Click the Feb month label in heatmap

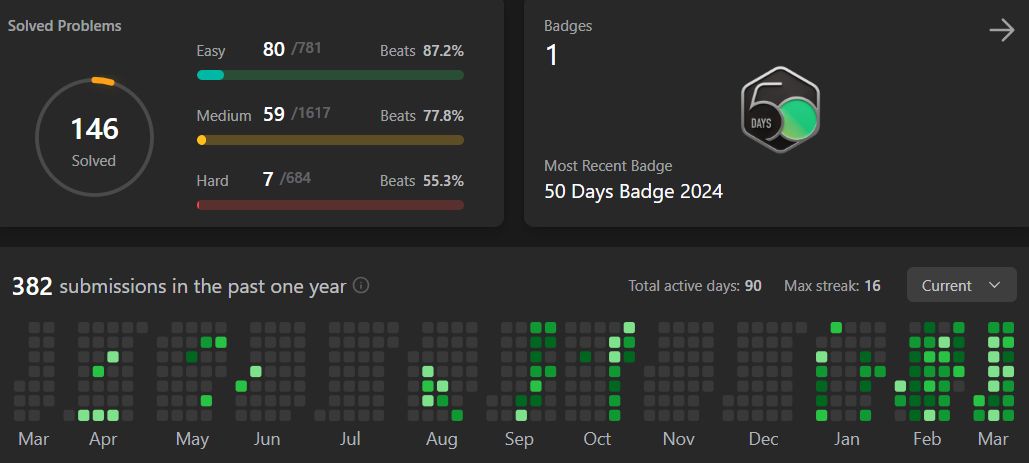click(927, 439)
